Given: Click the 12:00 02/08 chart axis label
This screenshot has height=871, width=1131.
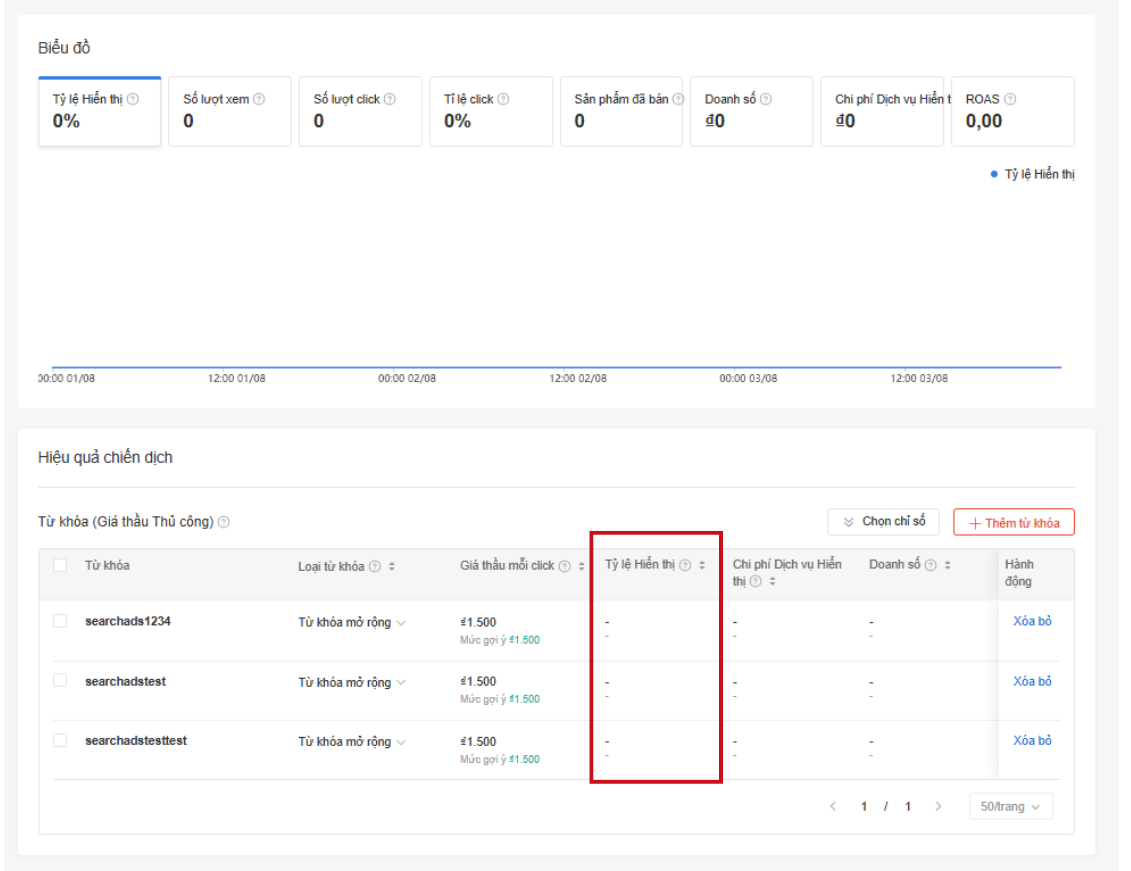Looking at the screenshot, I should (x=578, y=378).
